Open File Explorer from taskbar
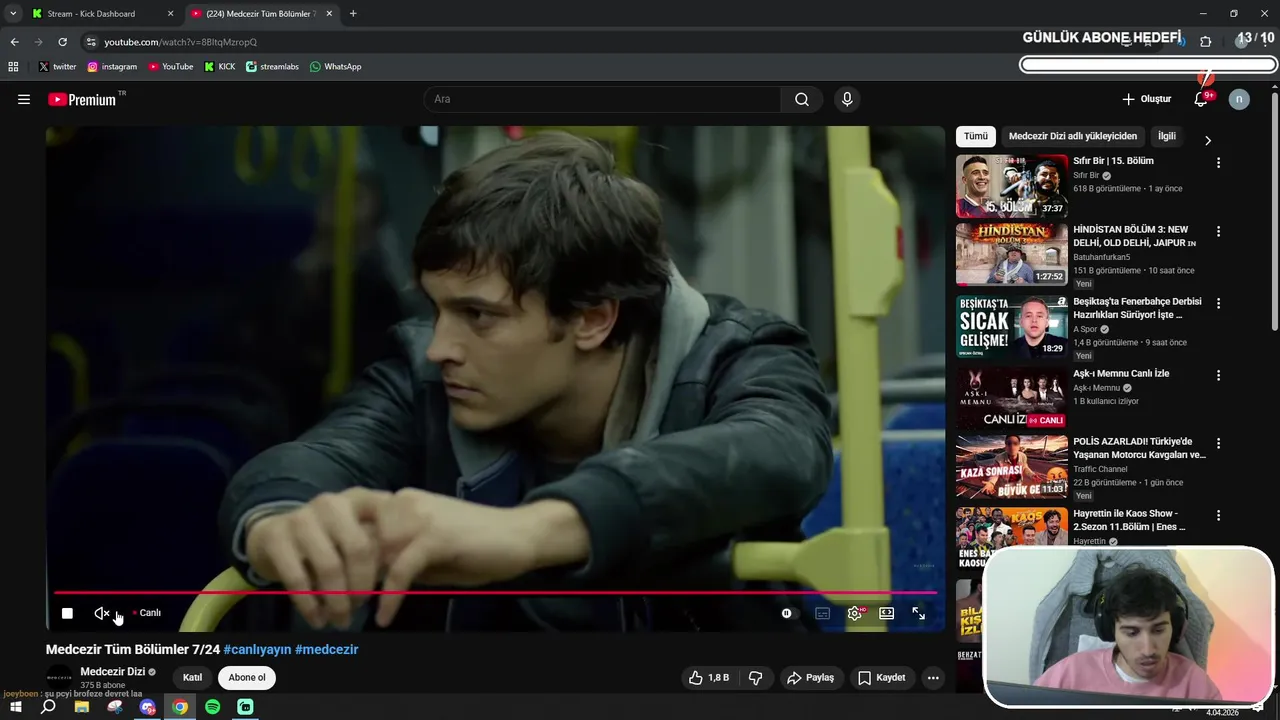 82,707
